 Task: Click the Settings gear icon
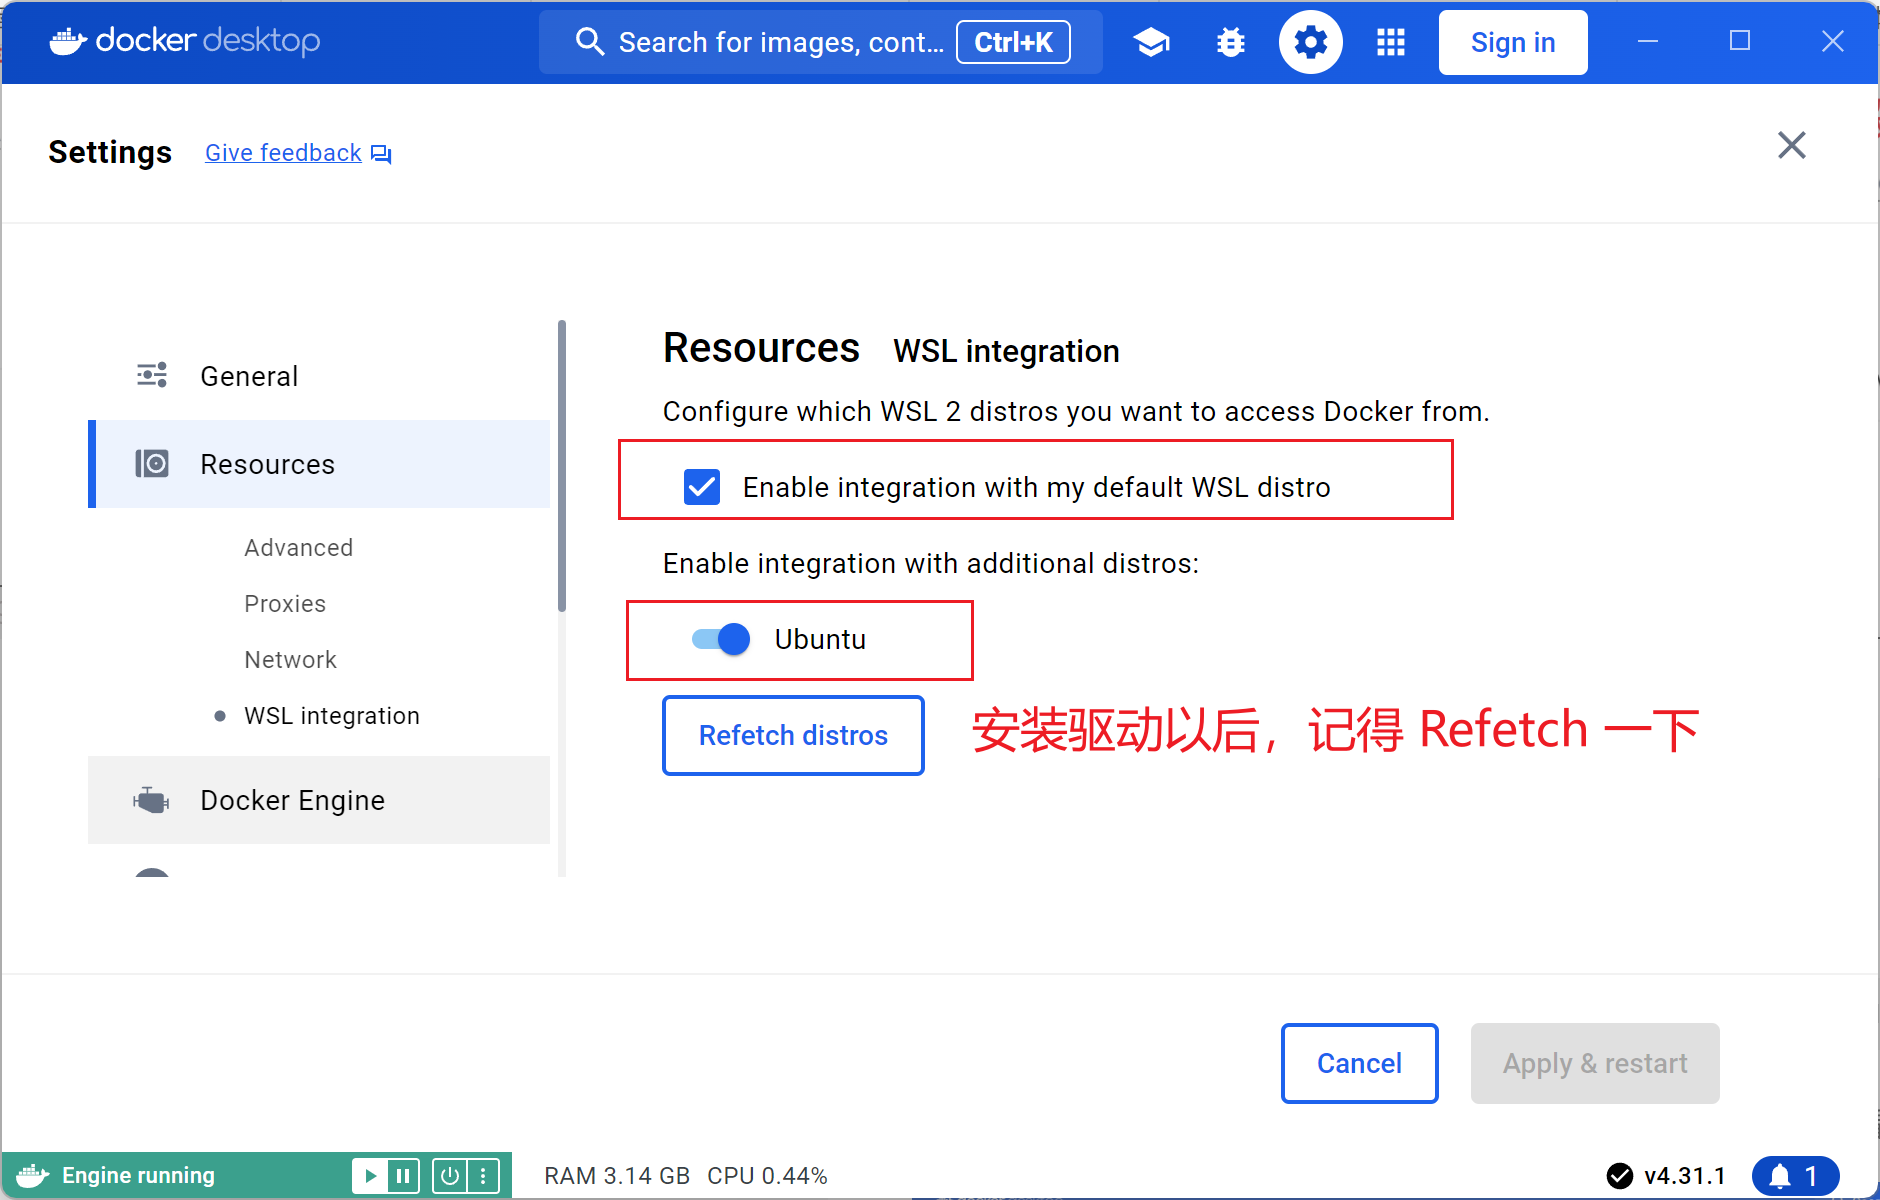click(x=1310, y=42)
